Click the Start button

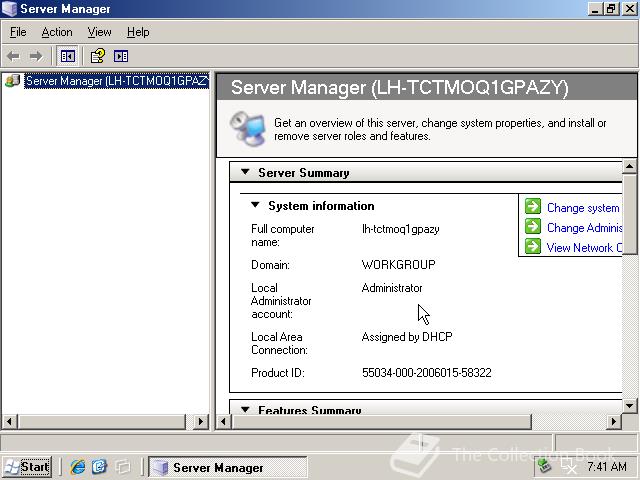click(x=27, y=467)
